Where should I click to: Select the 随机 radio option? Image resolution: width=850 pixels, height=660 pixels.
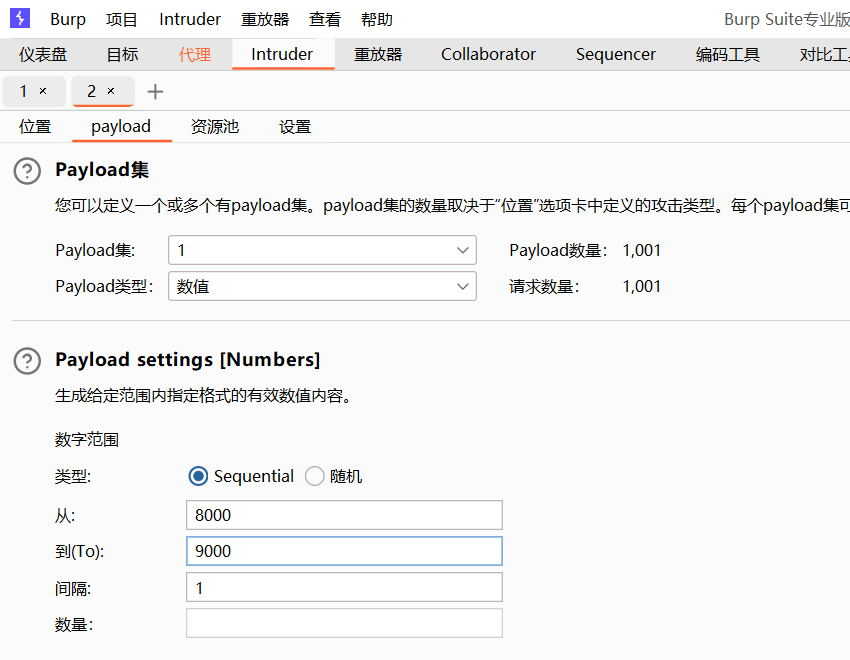coord(314,476)
